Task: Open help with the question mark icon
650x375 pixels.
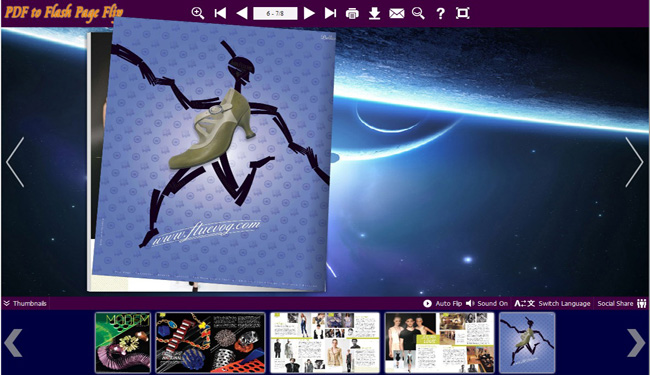Action: click(x=441, y=14)
